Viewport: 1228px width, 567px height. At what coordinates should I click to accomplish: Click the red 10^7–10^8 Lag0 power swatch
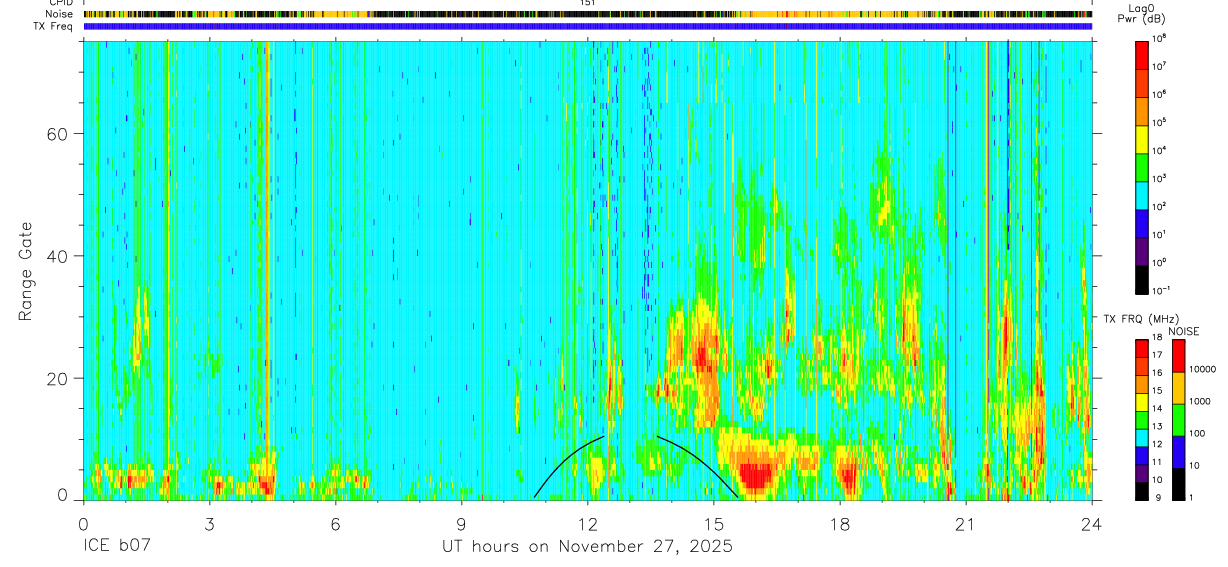pyautogui.click(x=1142, y=53)
